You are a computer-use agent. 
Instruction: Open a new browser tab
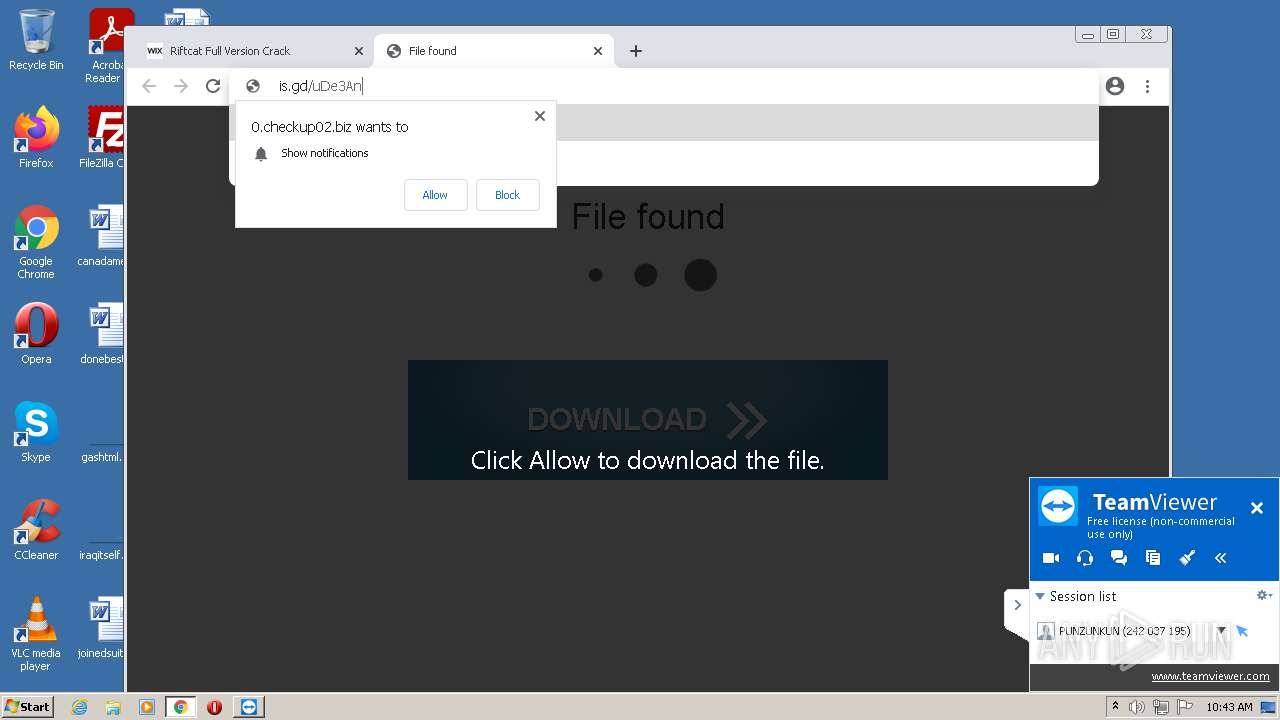pyautogui.click(x=636, y=51)
